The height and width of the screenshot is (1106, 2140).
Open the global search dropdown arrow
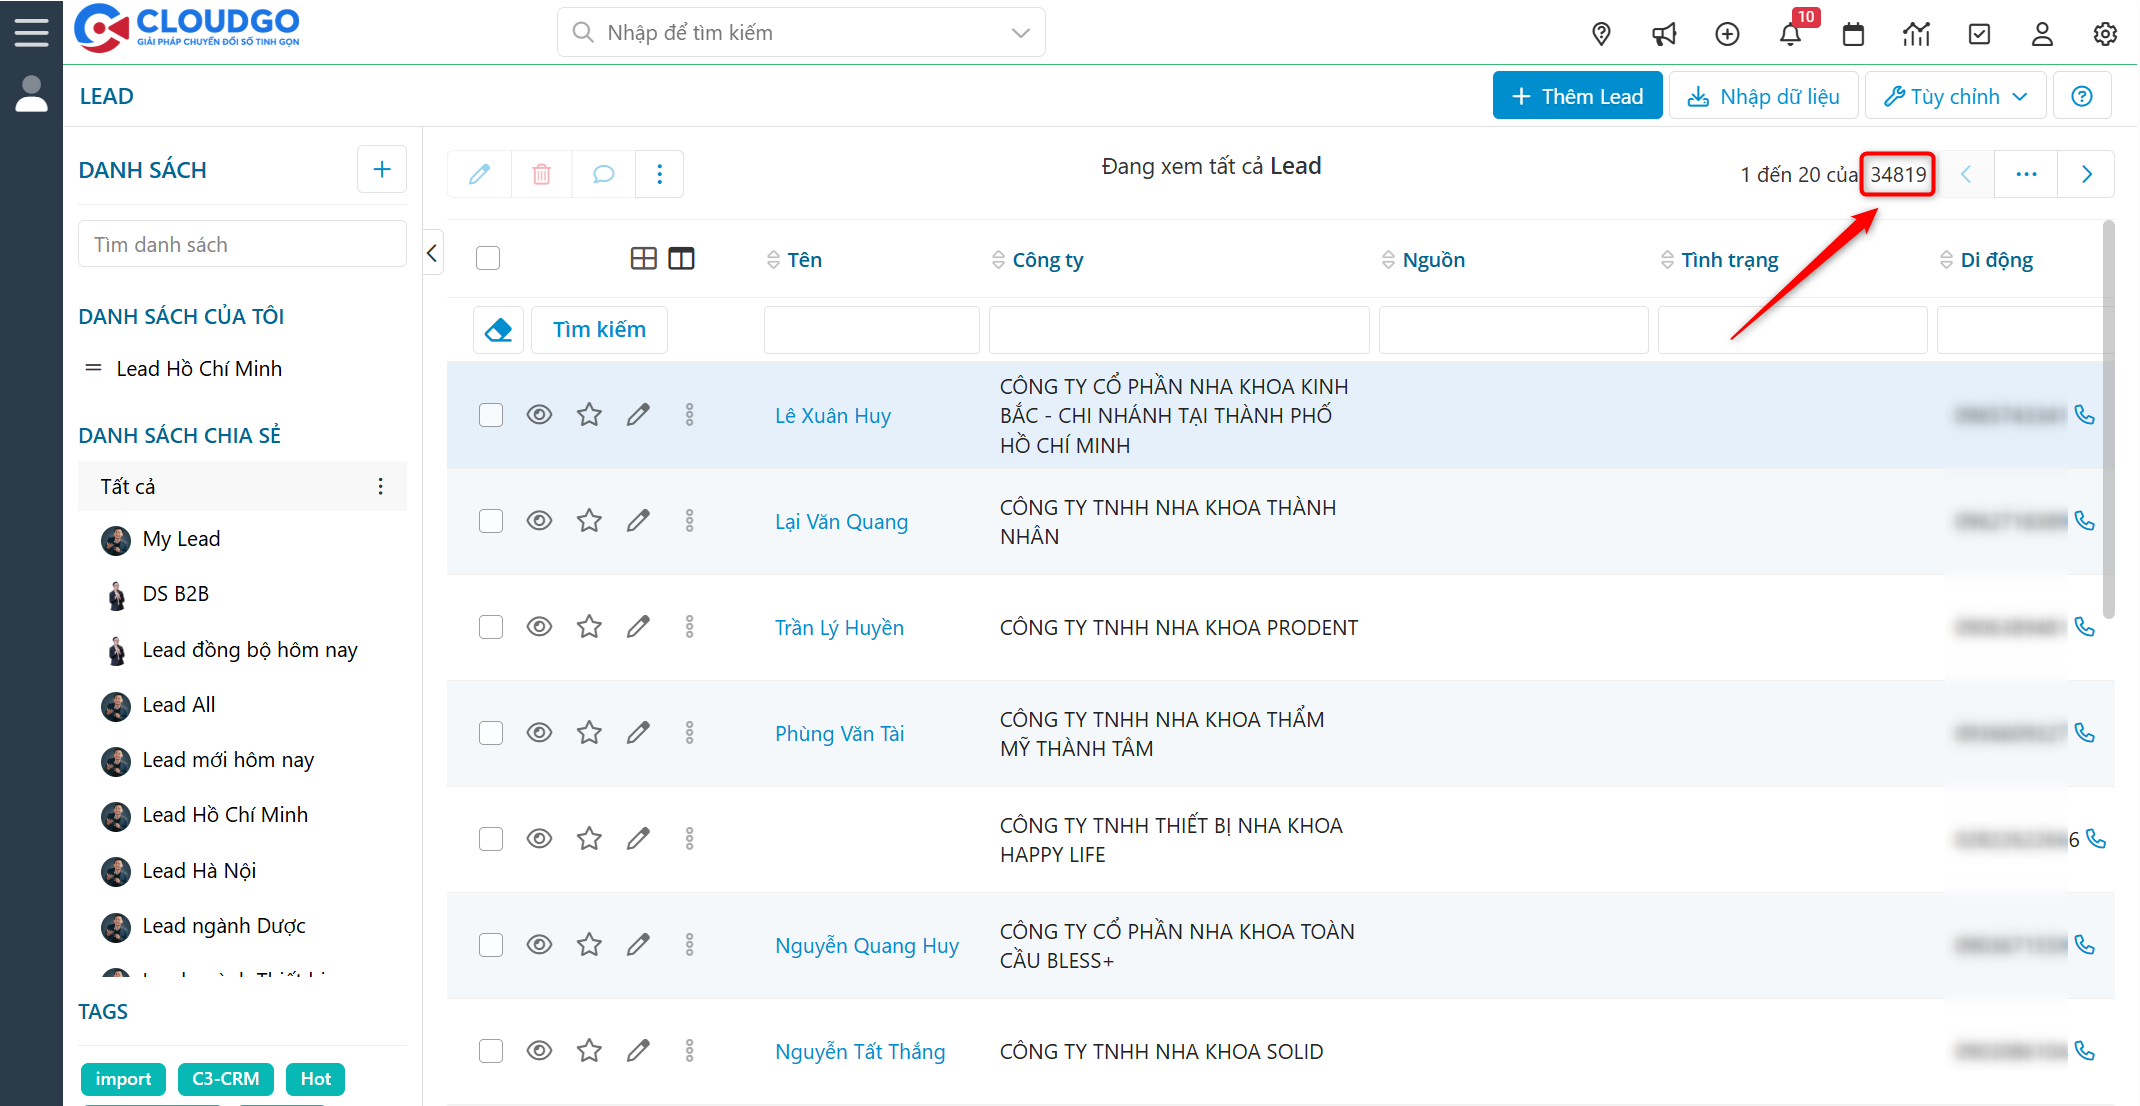(x=1020, y=33)
